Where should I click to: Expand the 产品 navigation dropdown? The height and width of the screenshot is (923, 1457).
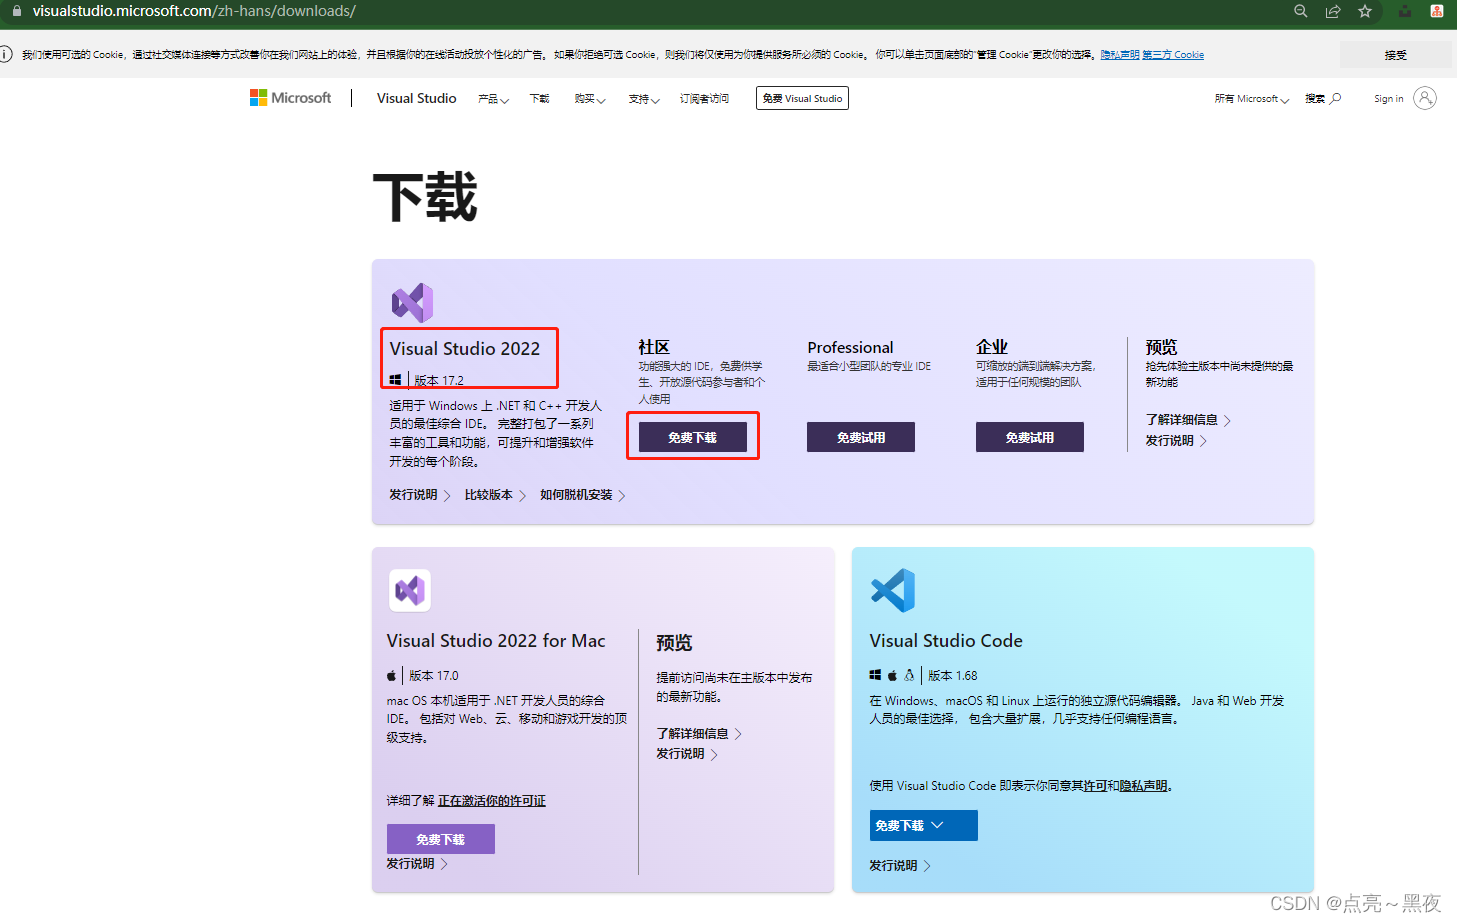pos(493,99)
